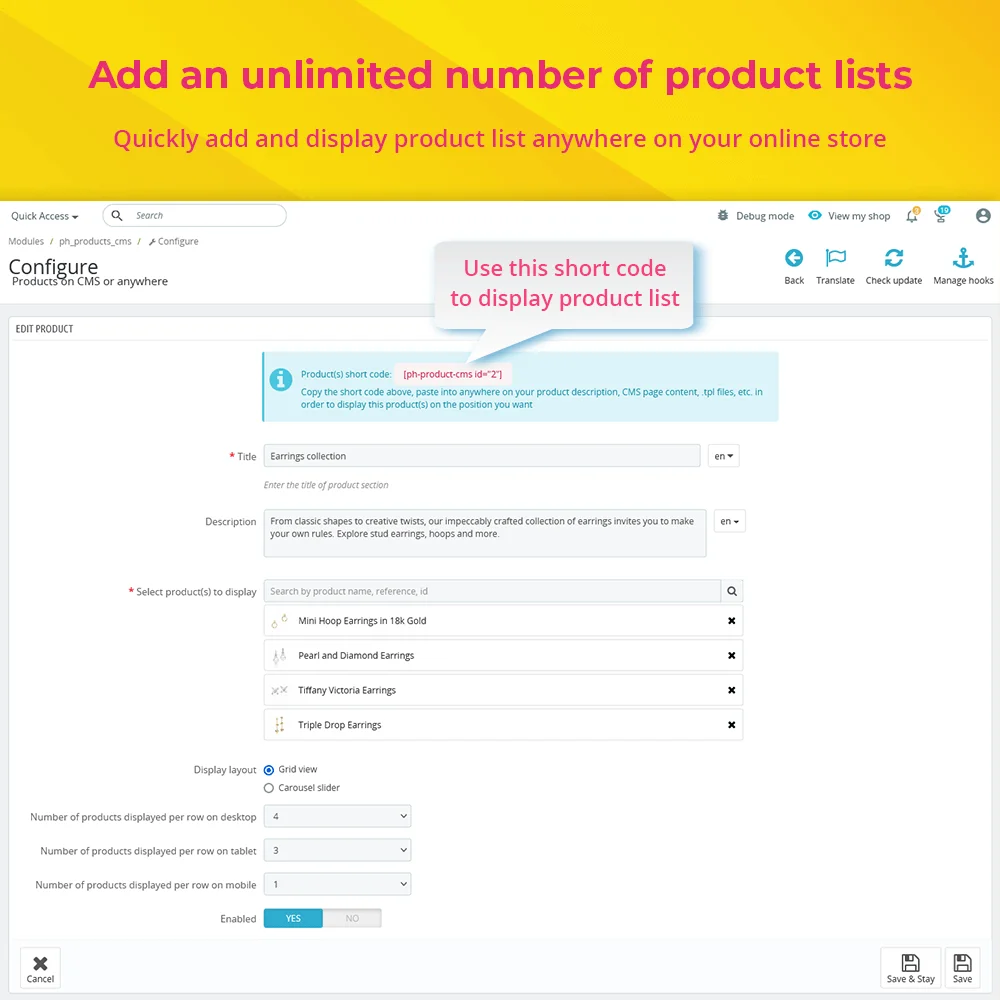This screenshot has height=1000, width=1000.
Task: Click into the Title input field
Action: pos(481,456)
